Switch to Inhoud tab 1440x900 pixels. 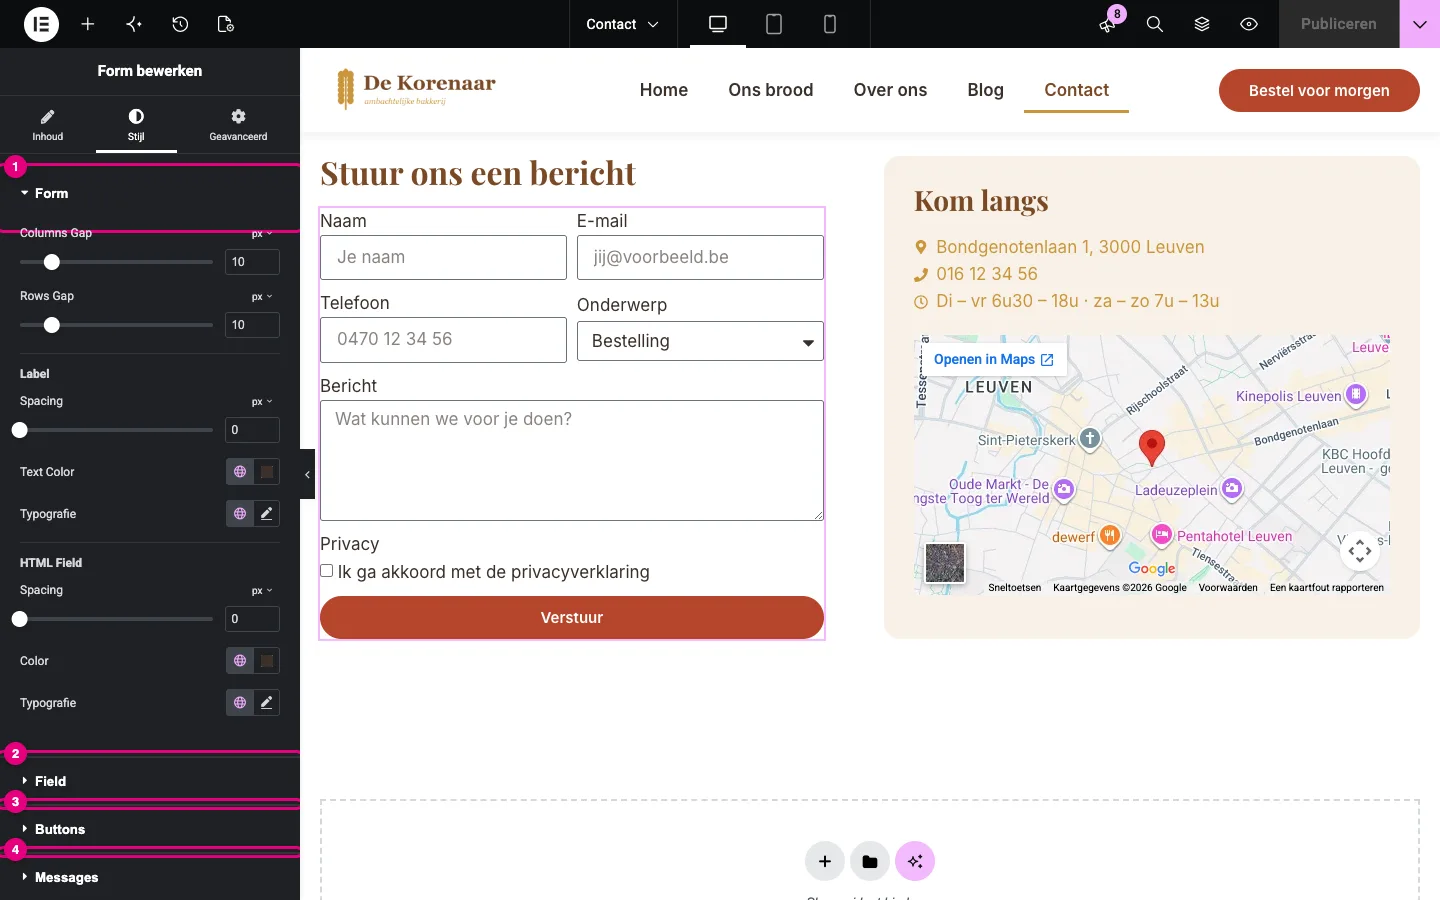[47, 124]
